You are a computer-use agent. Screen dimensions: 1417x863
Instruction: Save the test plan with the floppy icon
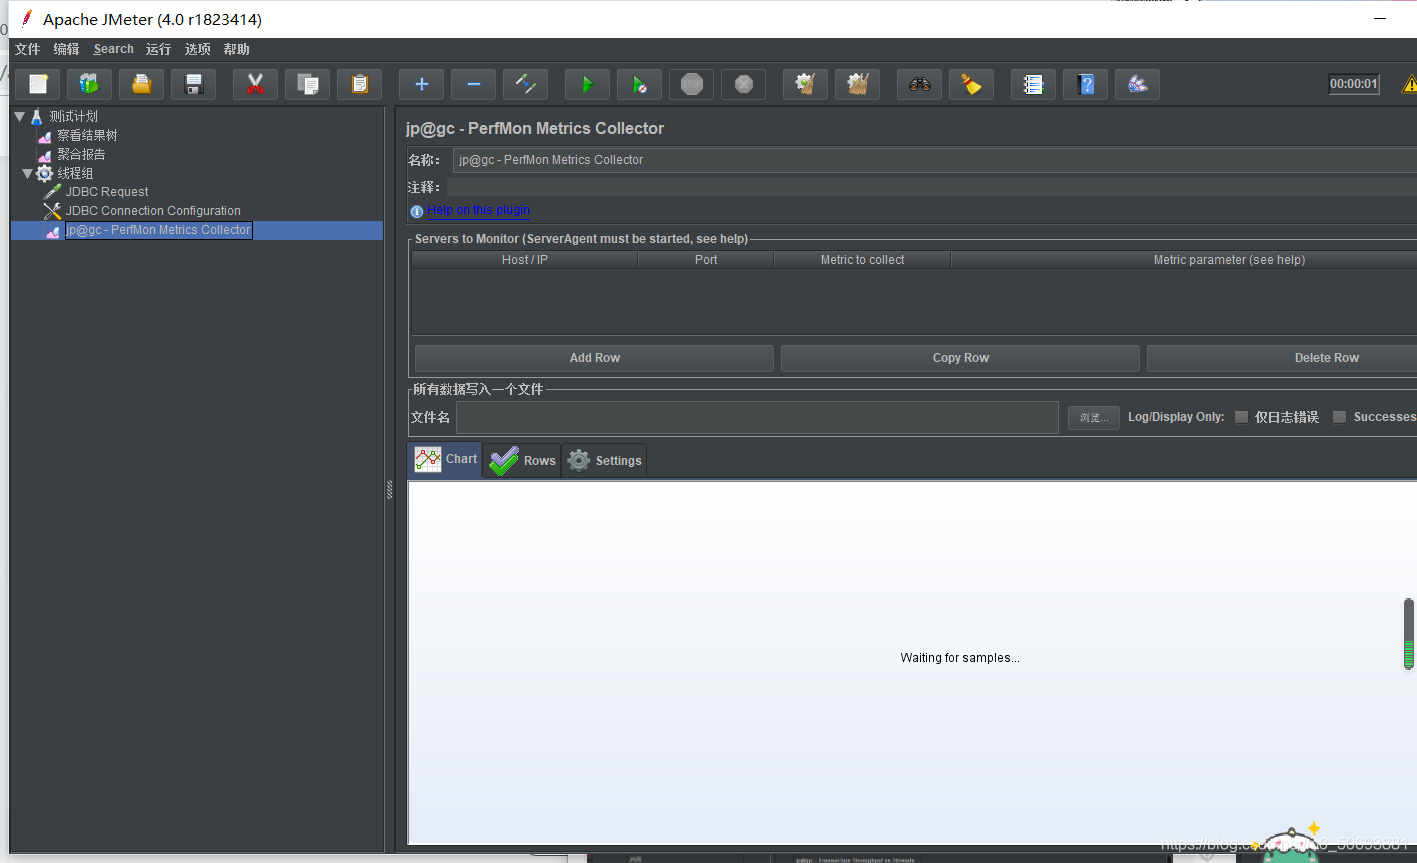point(194,84)
